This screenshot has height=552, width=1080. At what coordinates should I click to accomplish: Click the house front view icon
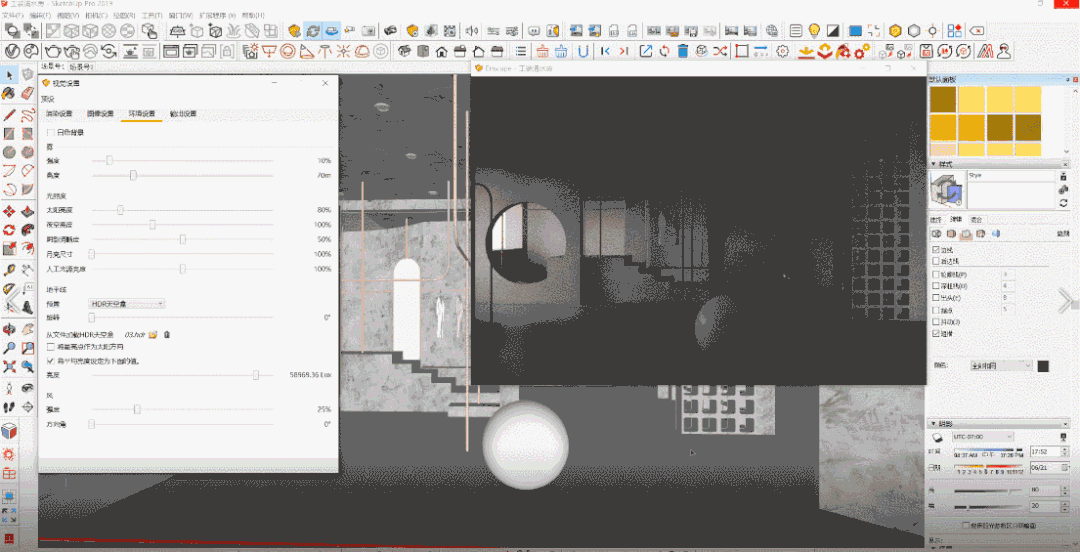click(x=442, y=51)
